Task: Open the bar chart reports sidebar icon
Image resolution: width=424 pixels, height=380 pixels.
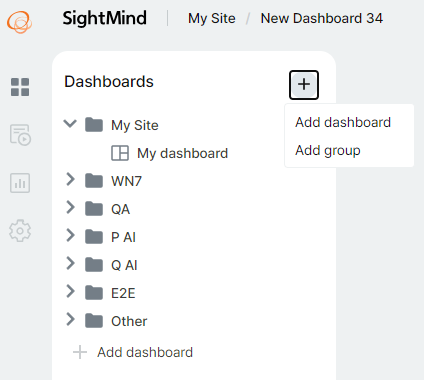Action: 20,183
